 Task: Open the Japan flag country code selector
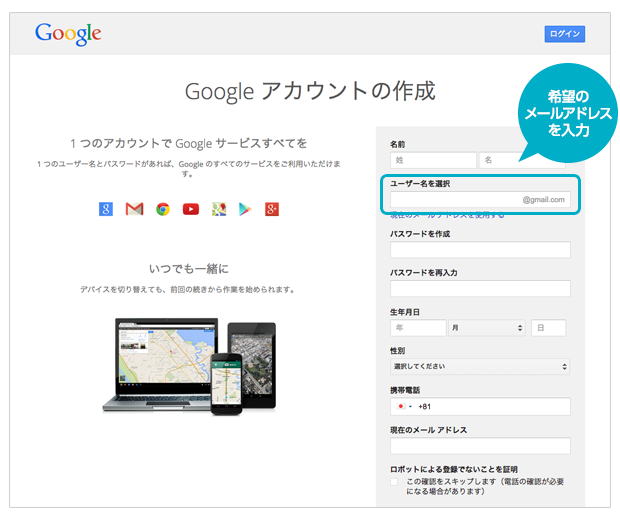404,407
